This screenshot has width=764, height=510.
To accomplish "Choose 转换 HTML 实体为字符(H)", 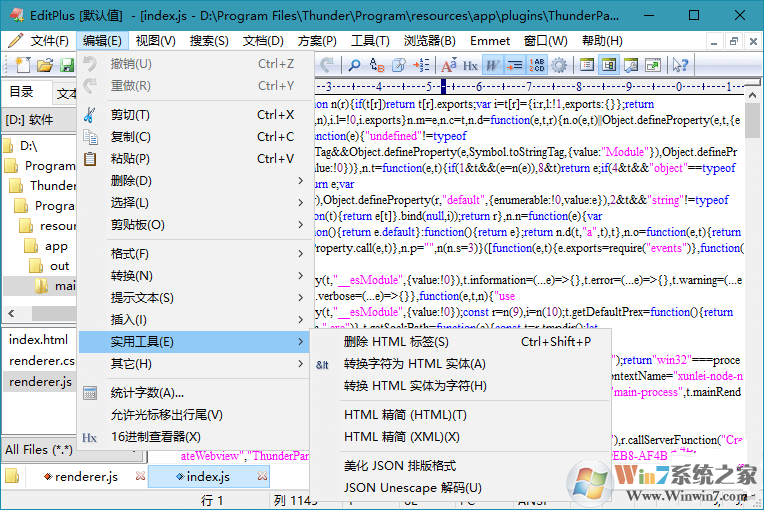I will 460,386.
